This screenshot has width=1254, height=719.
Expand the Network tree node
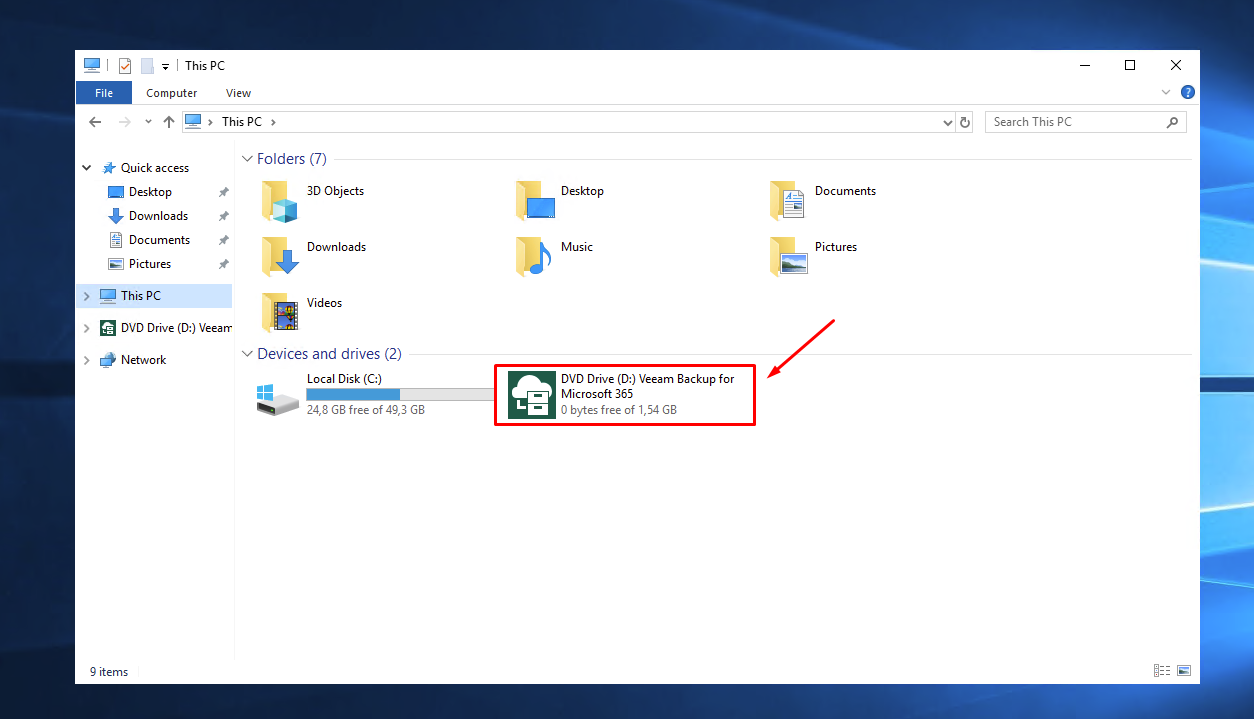point(87,360)
